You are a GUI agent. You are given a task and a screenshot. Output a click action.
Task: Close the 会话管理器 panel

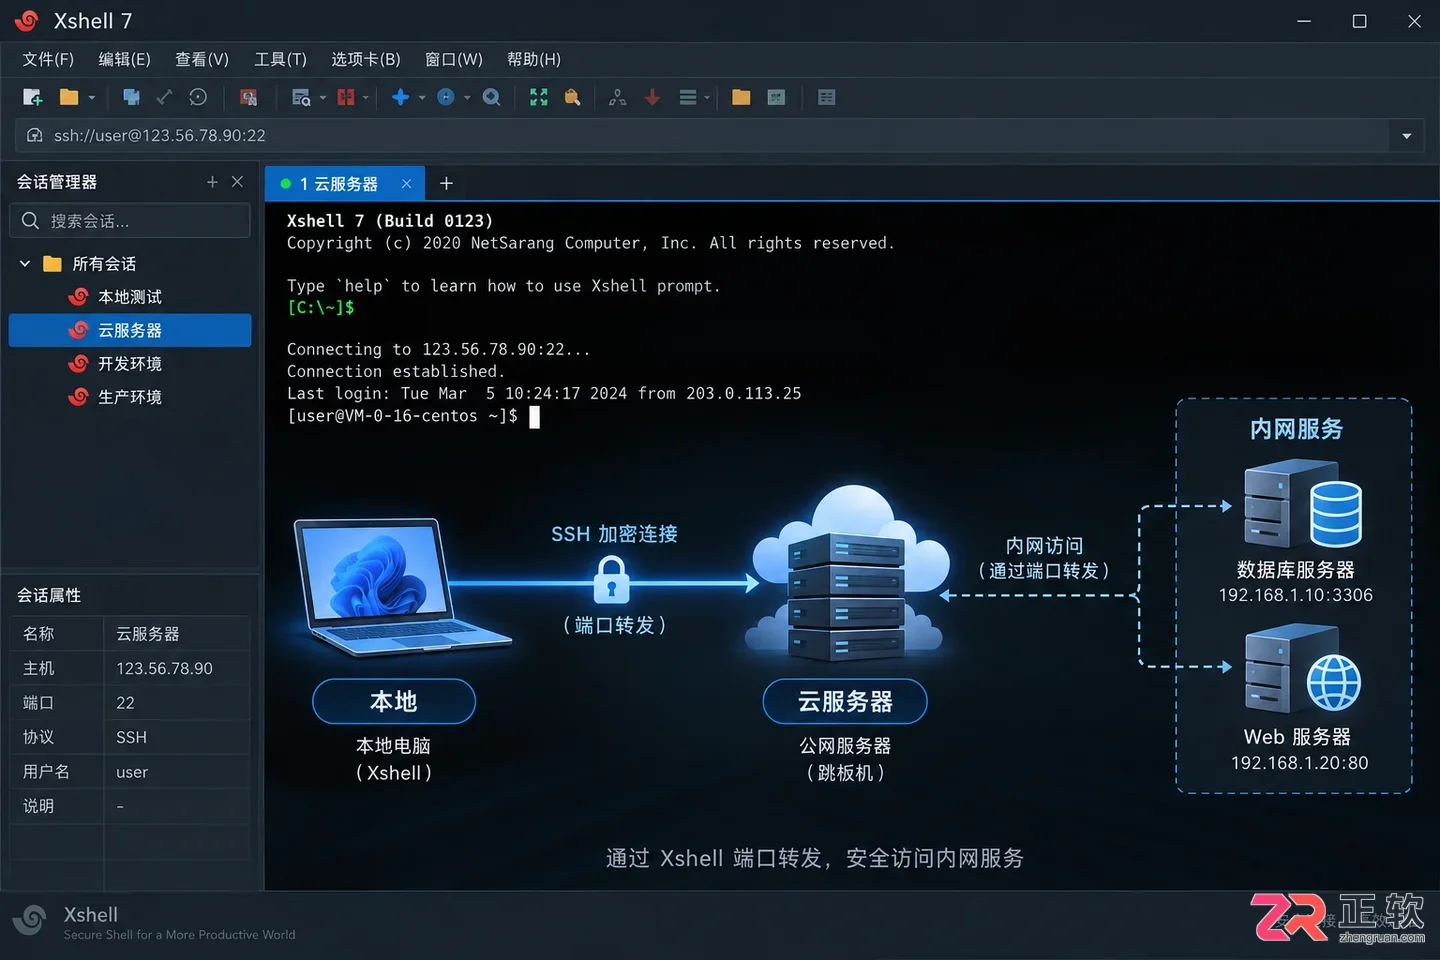(237, 181)
